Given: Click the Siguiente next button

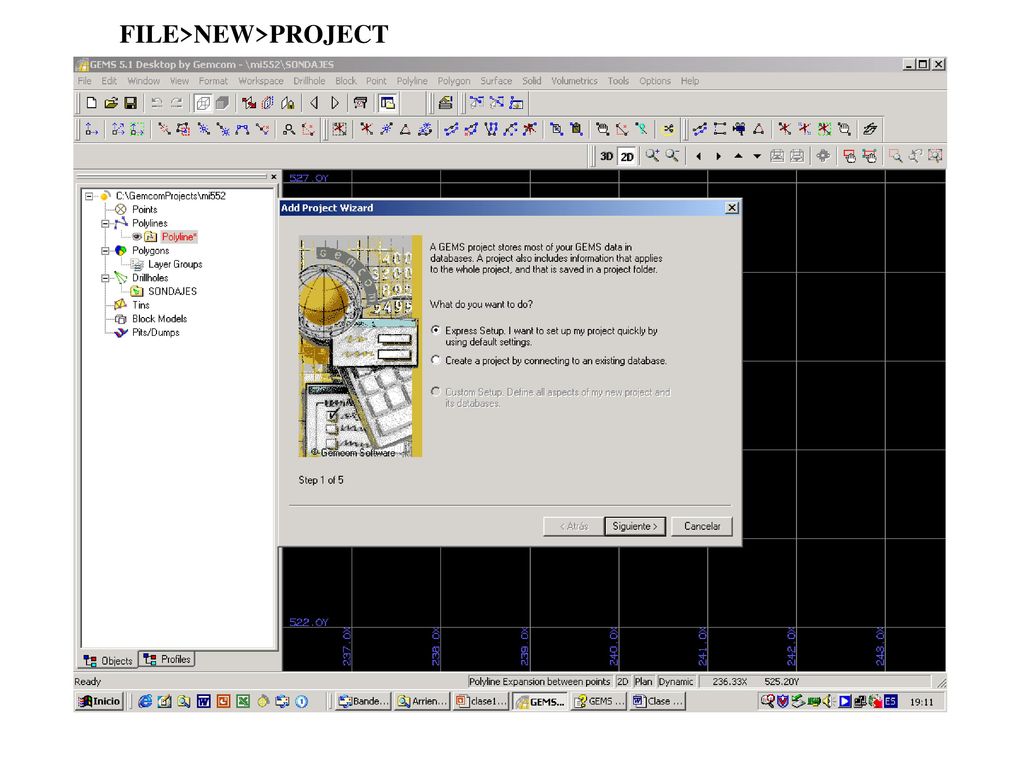Looking at the screenshot, I should click(635, 526).
